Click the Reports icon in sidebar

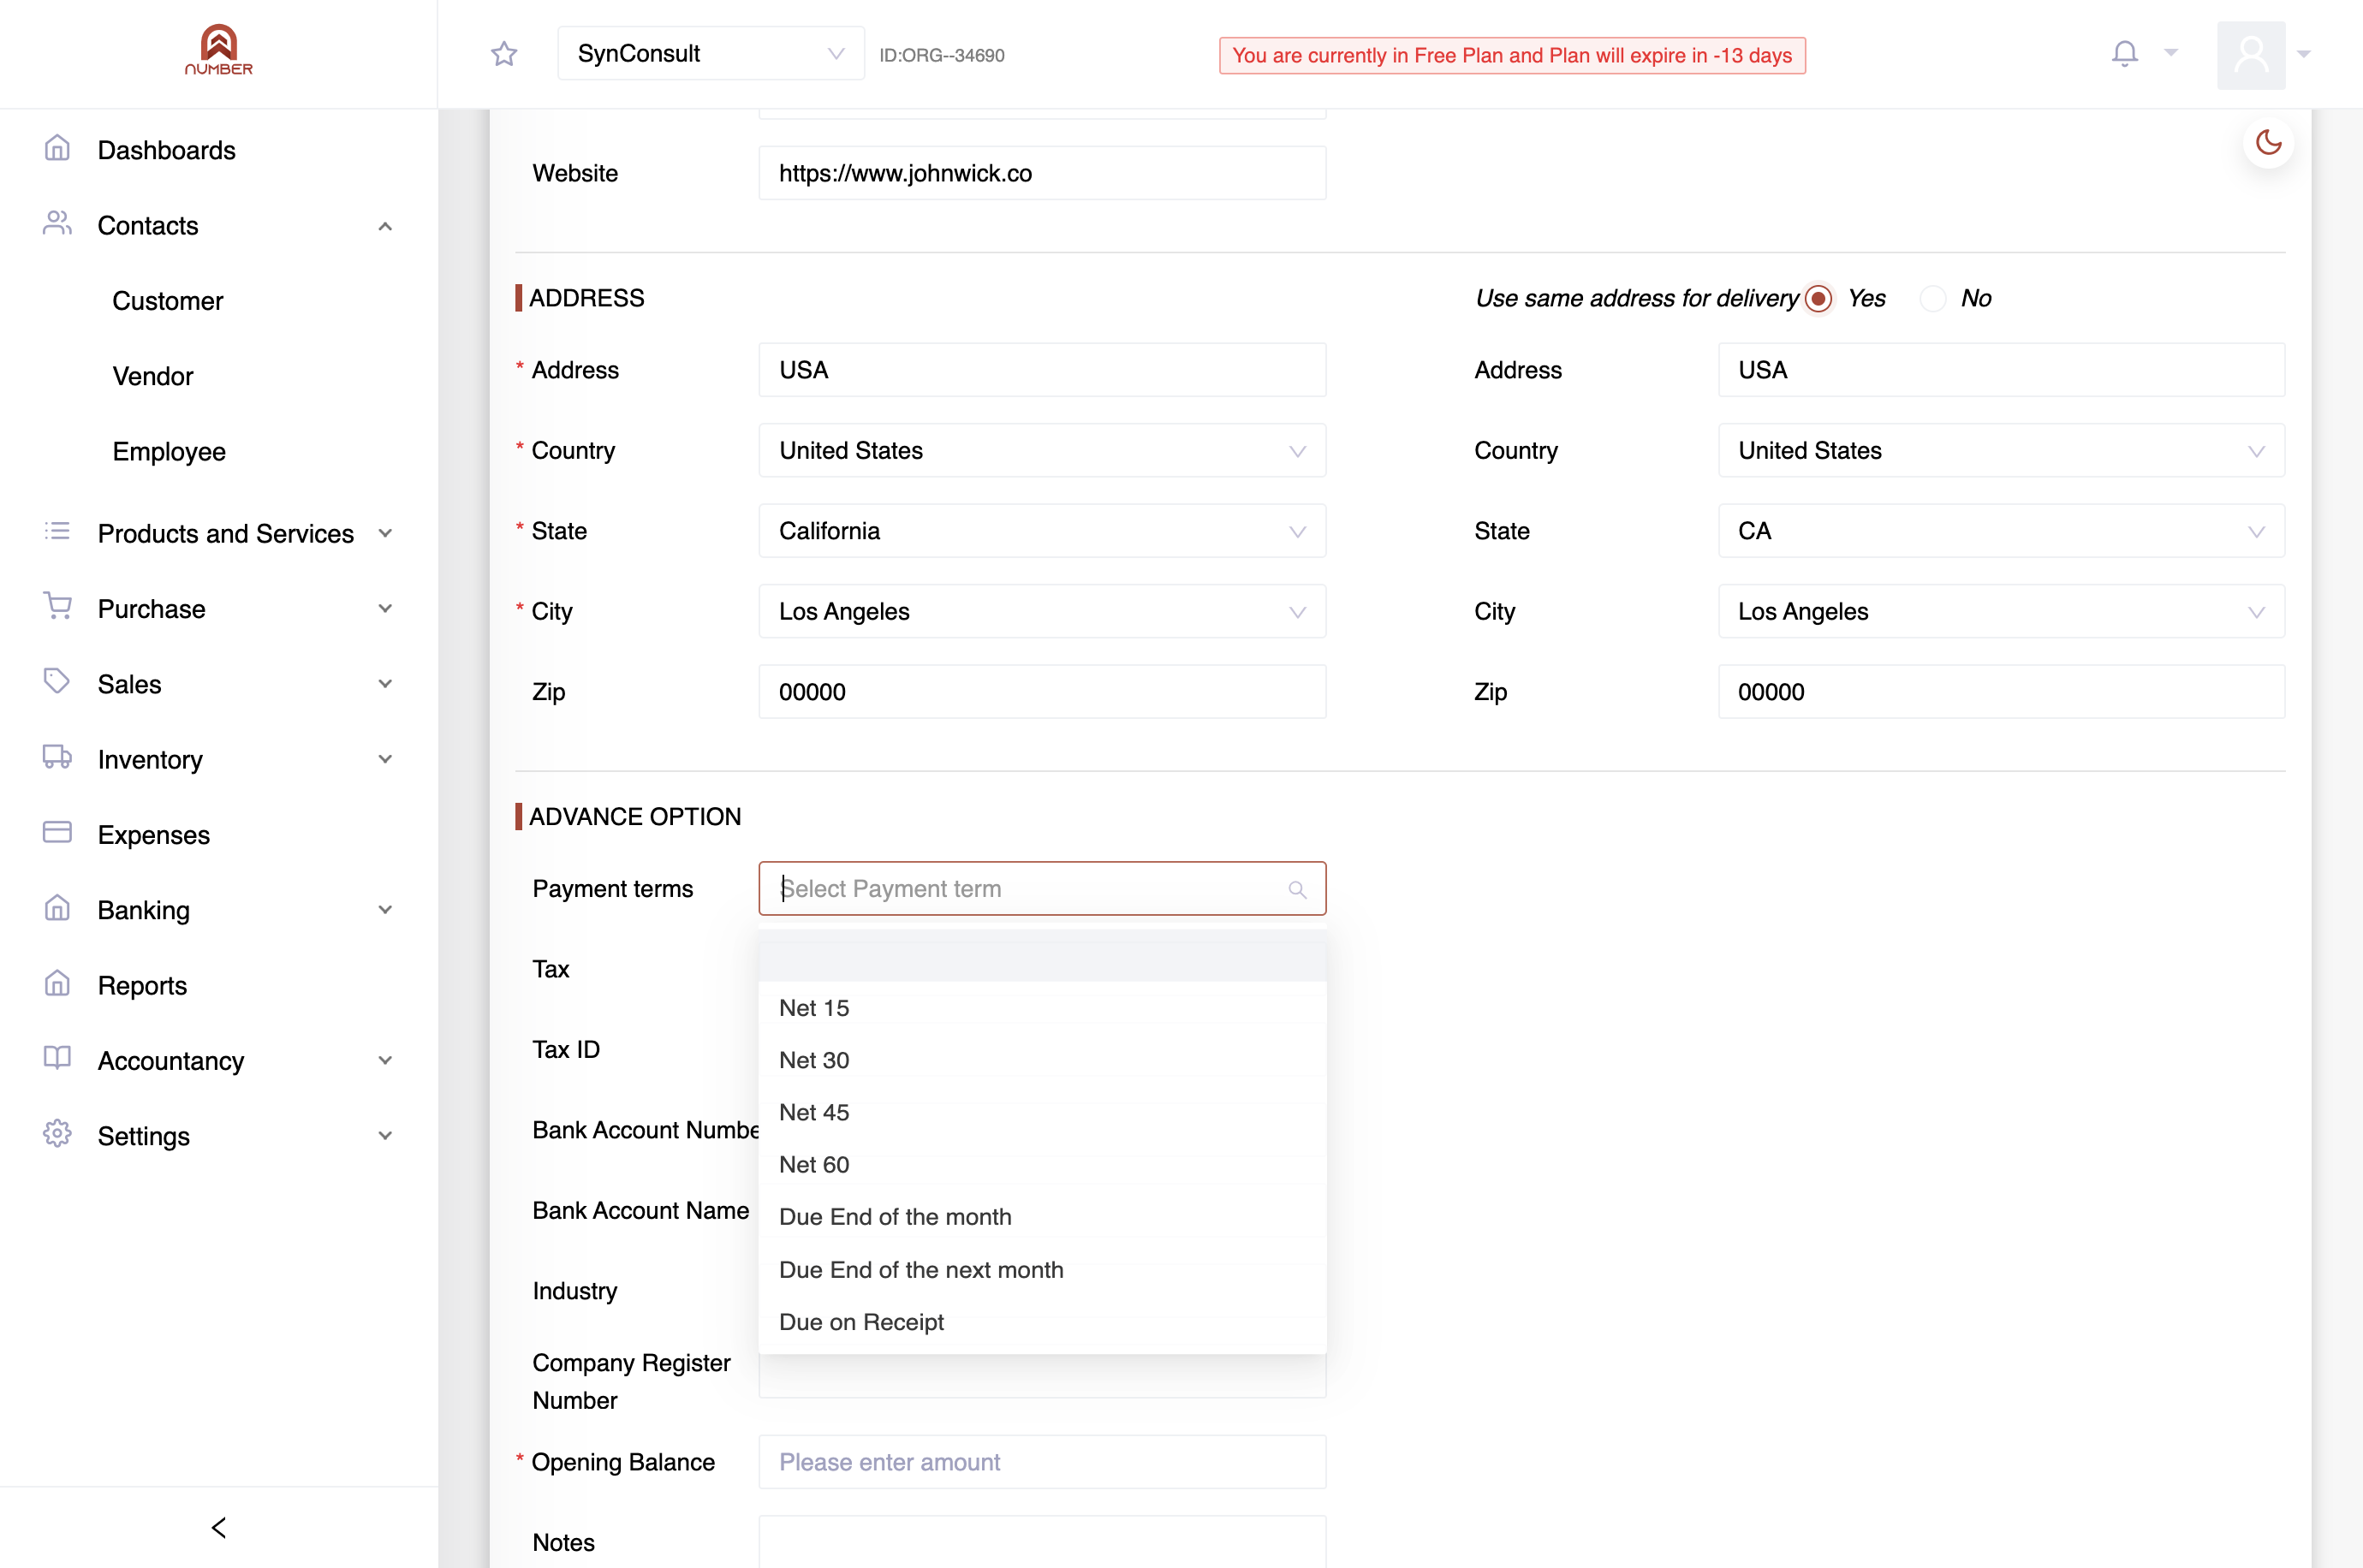[57, 984]
